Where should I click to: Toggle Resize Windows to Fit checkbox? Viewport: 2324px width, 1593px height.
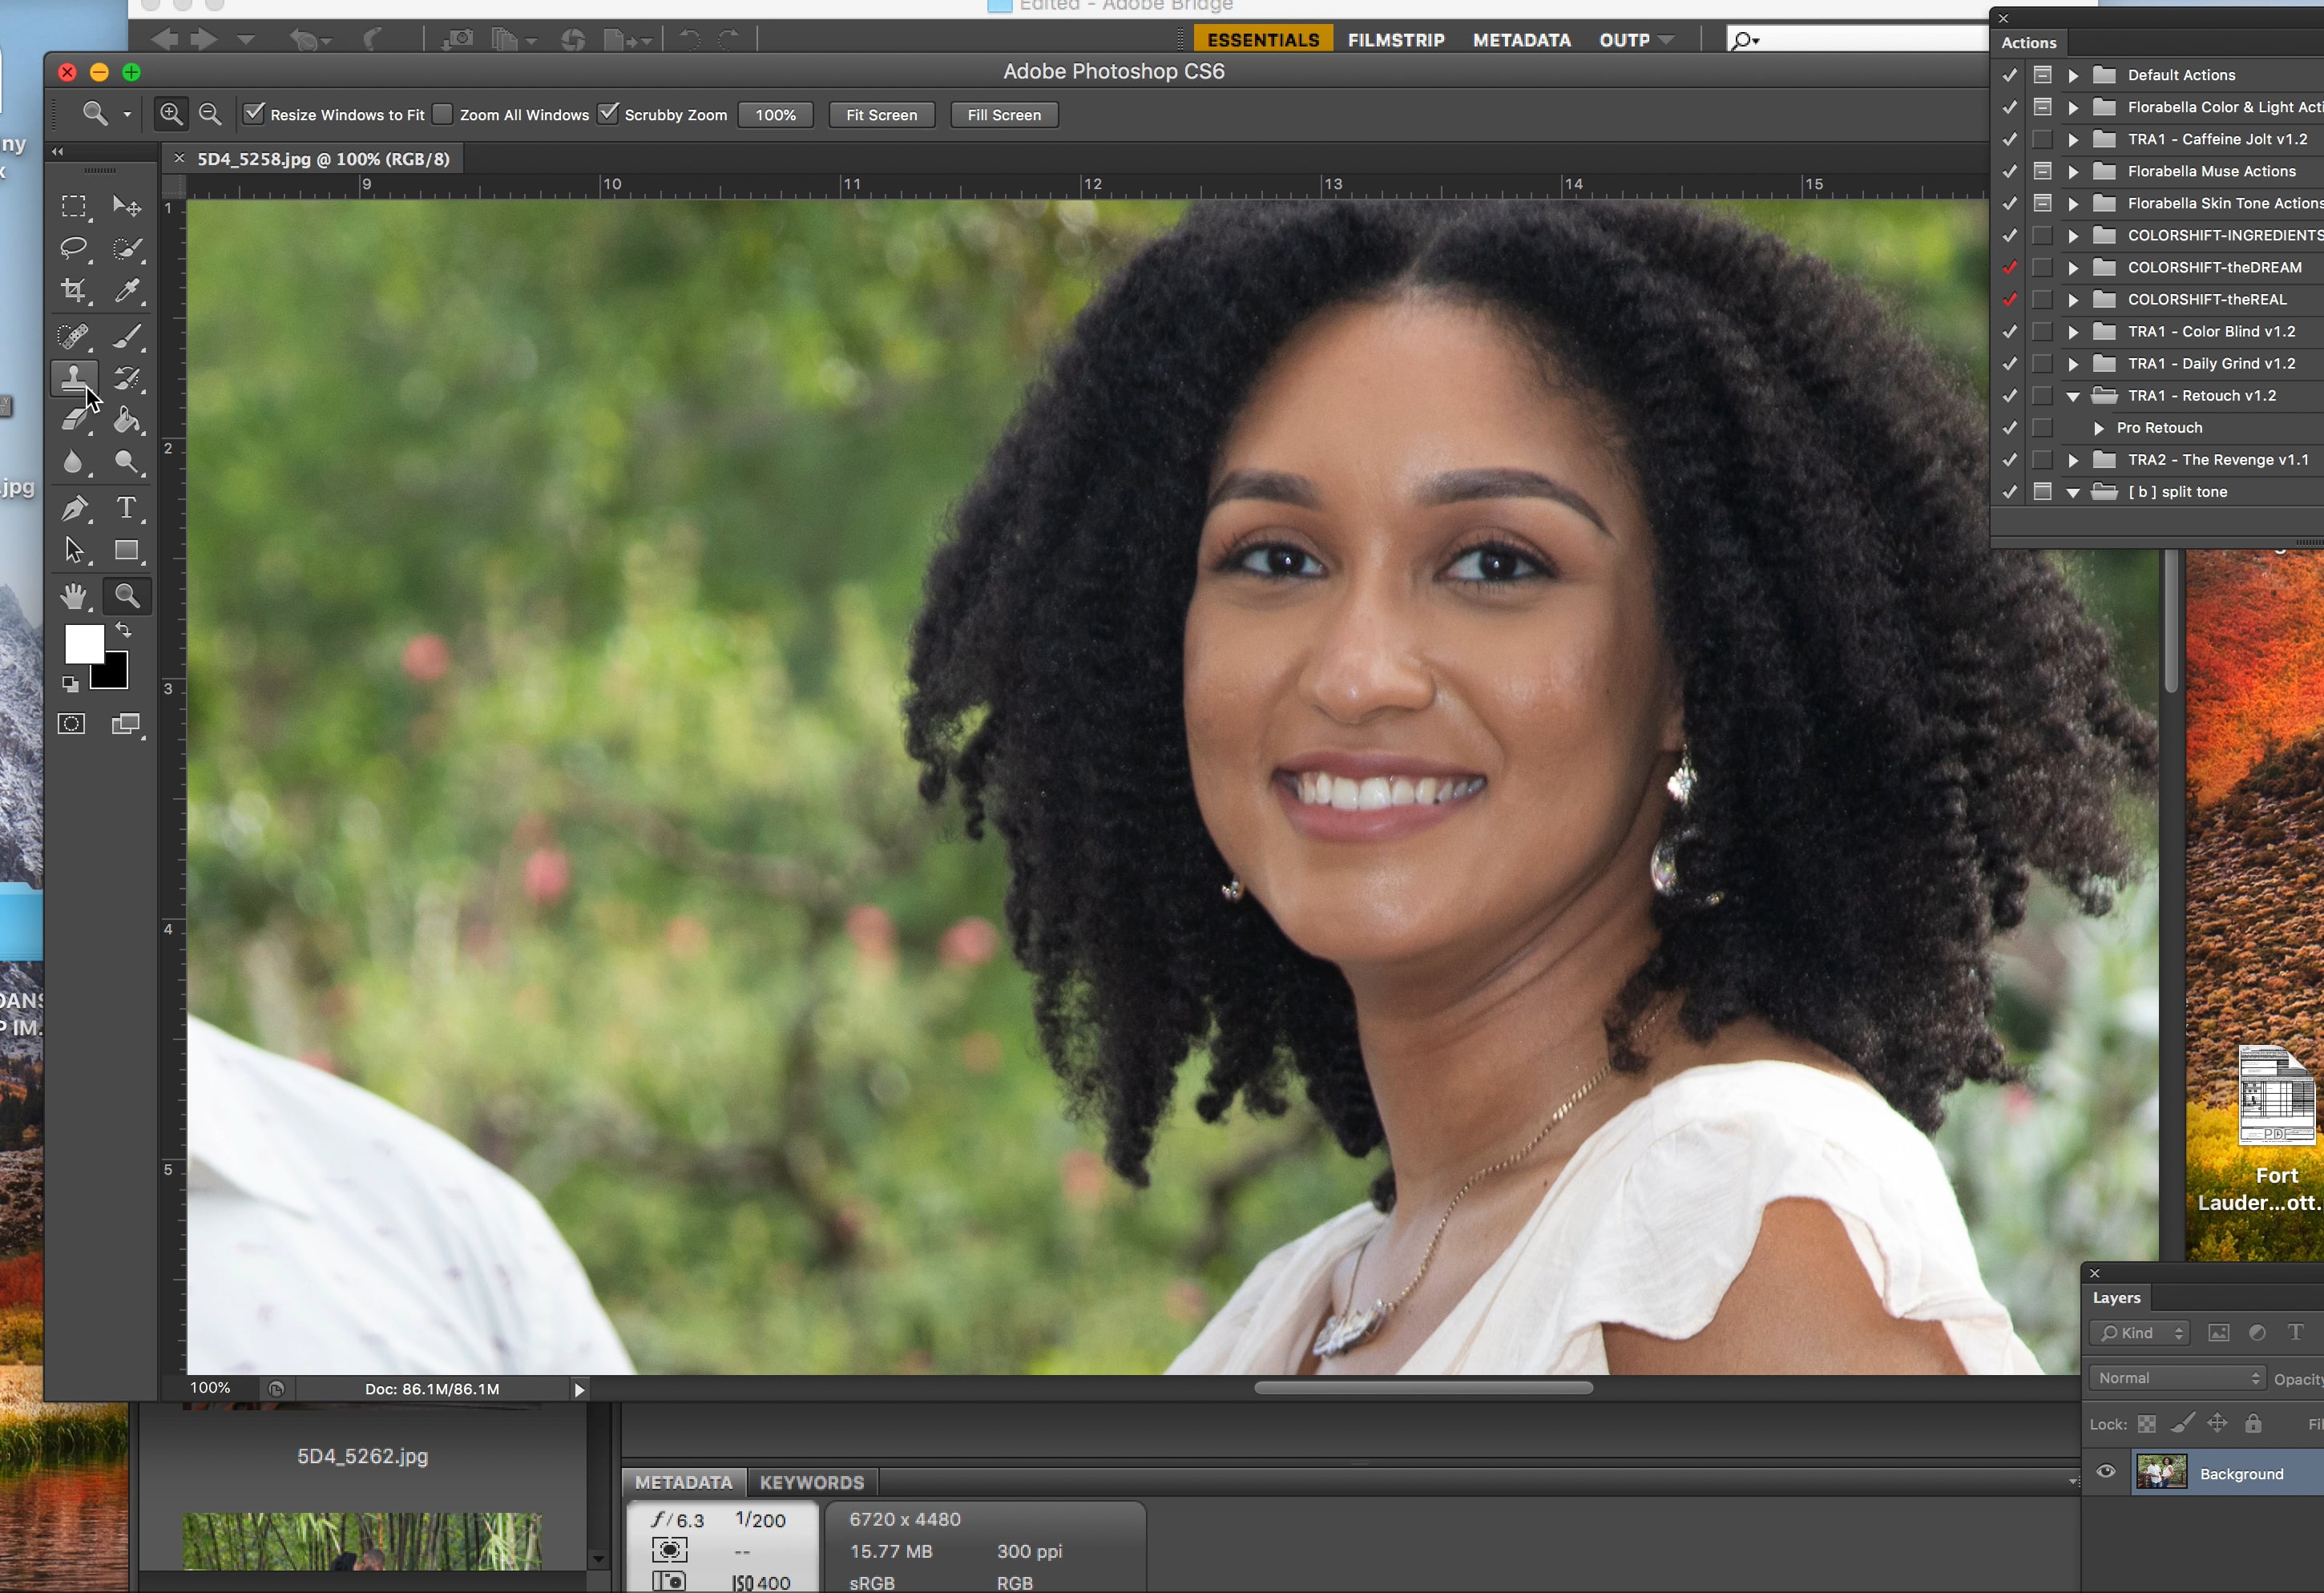point(254,114)
